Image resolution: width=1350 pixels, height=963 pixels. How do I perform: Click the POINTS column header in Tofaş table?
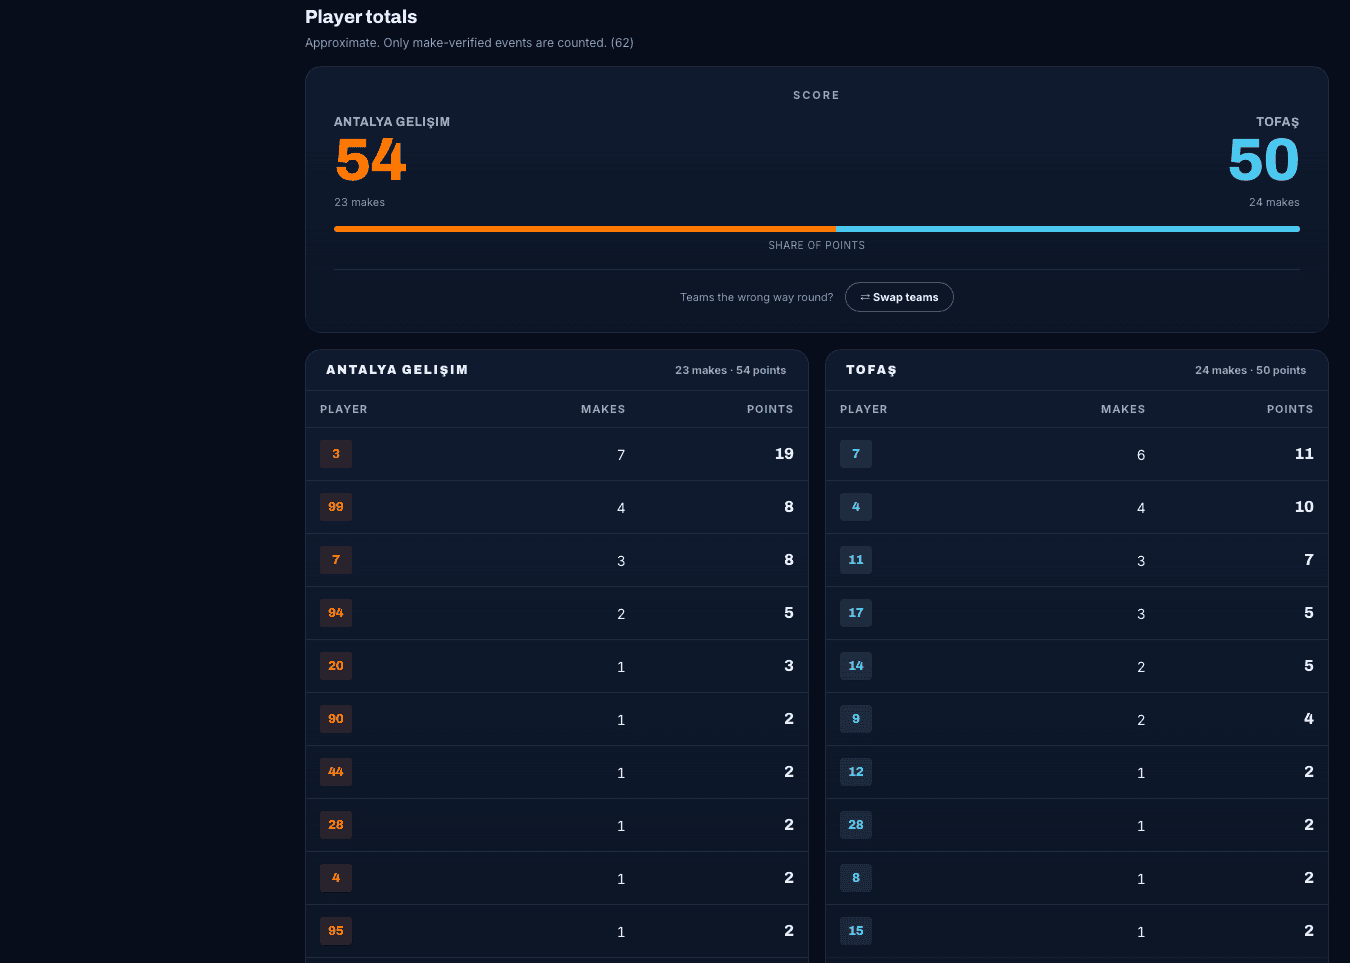point(1290,409)
